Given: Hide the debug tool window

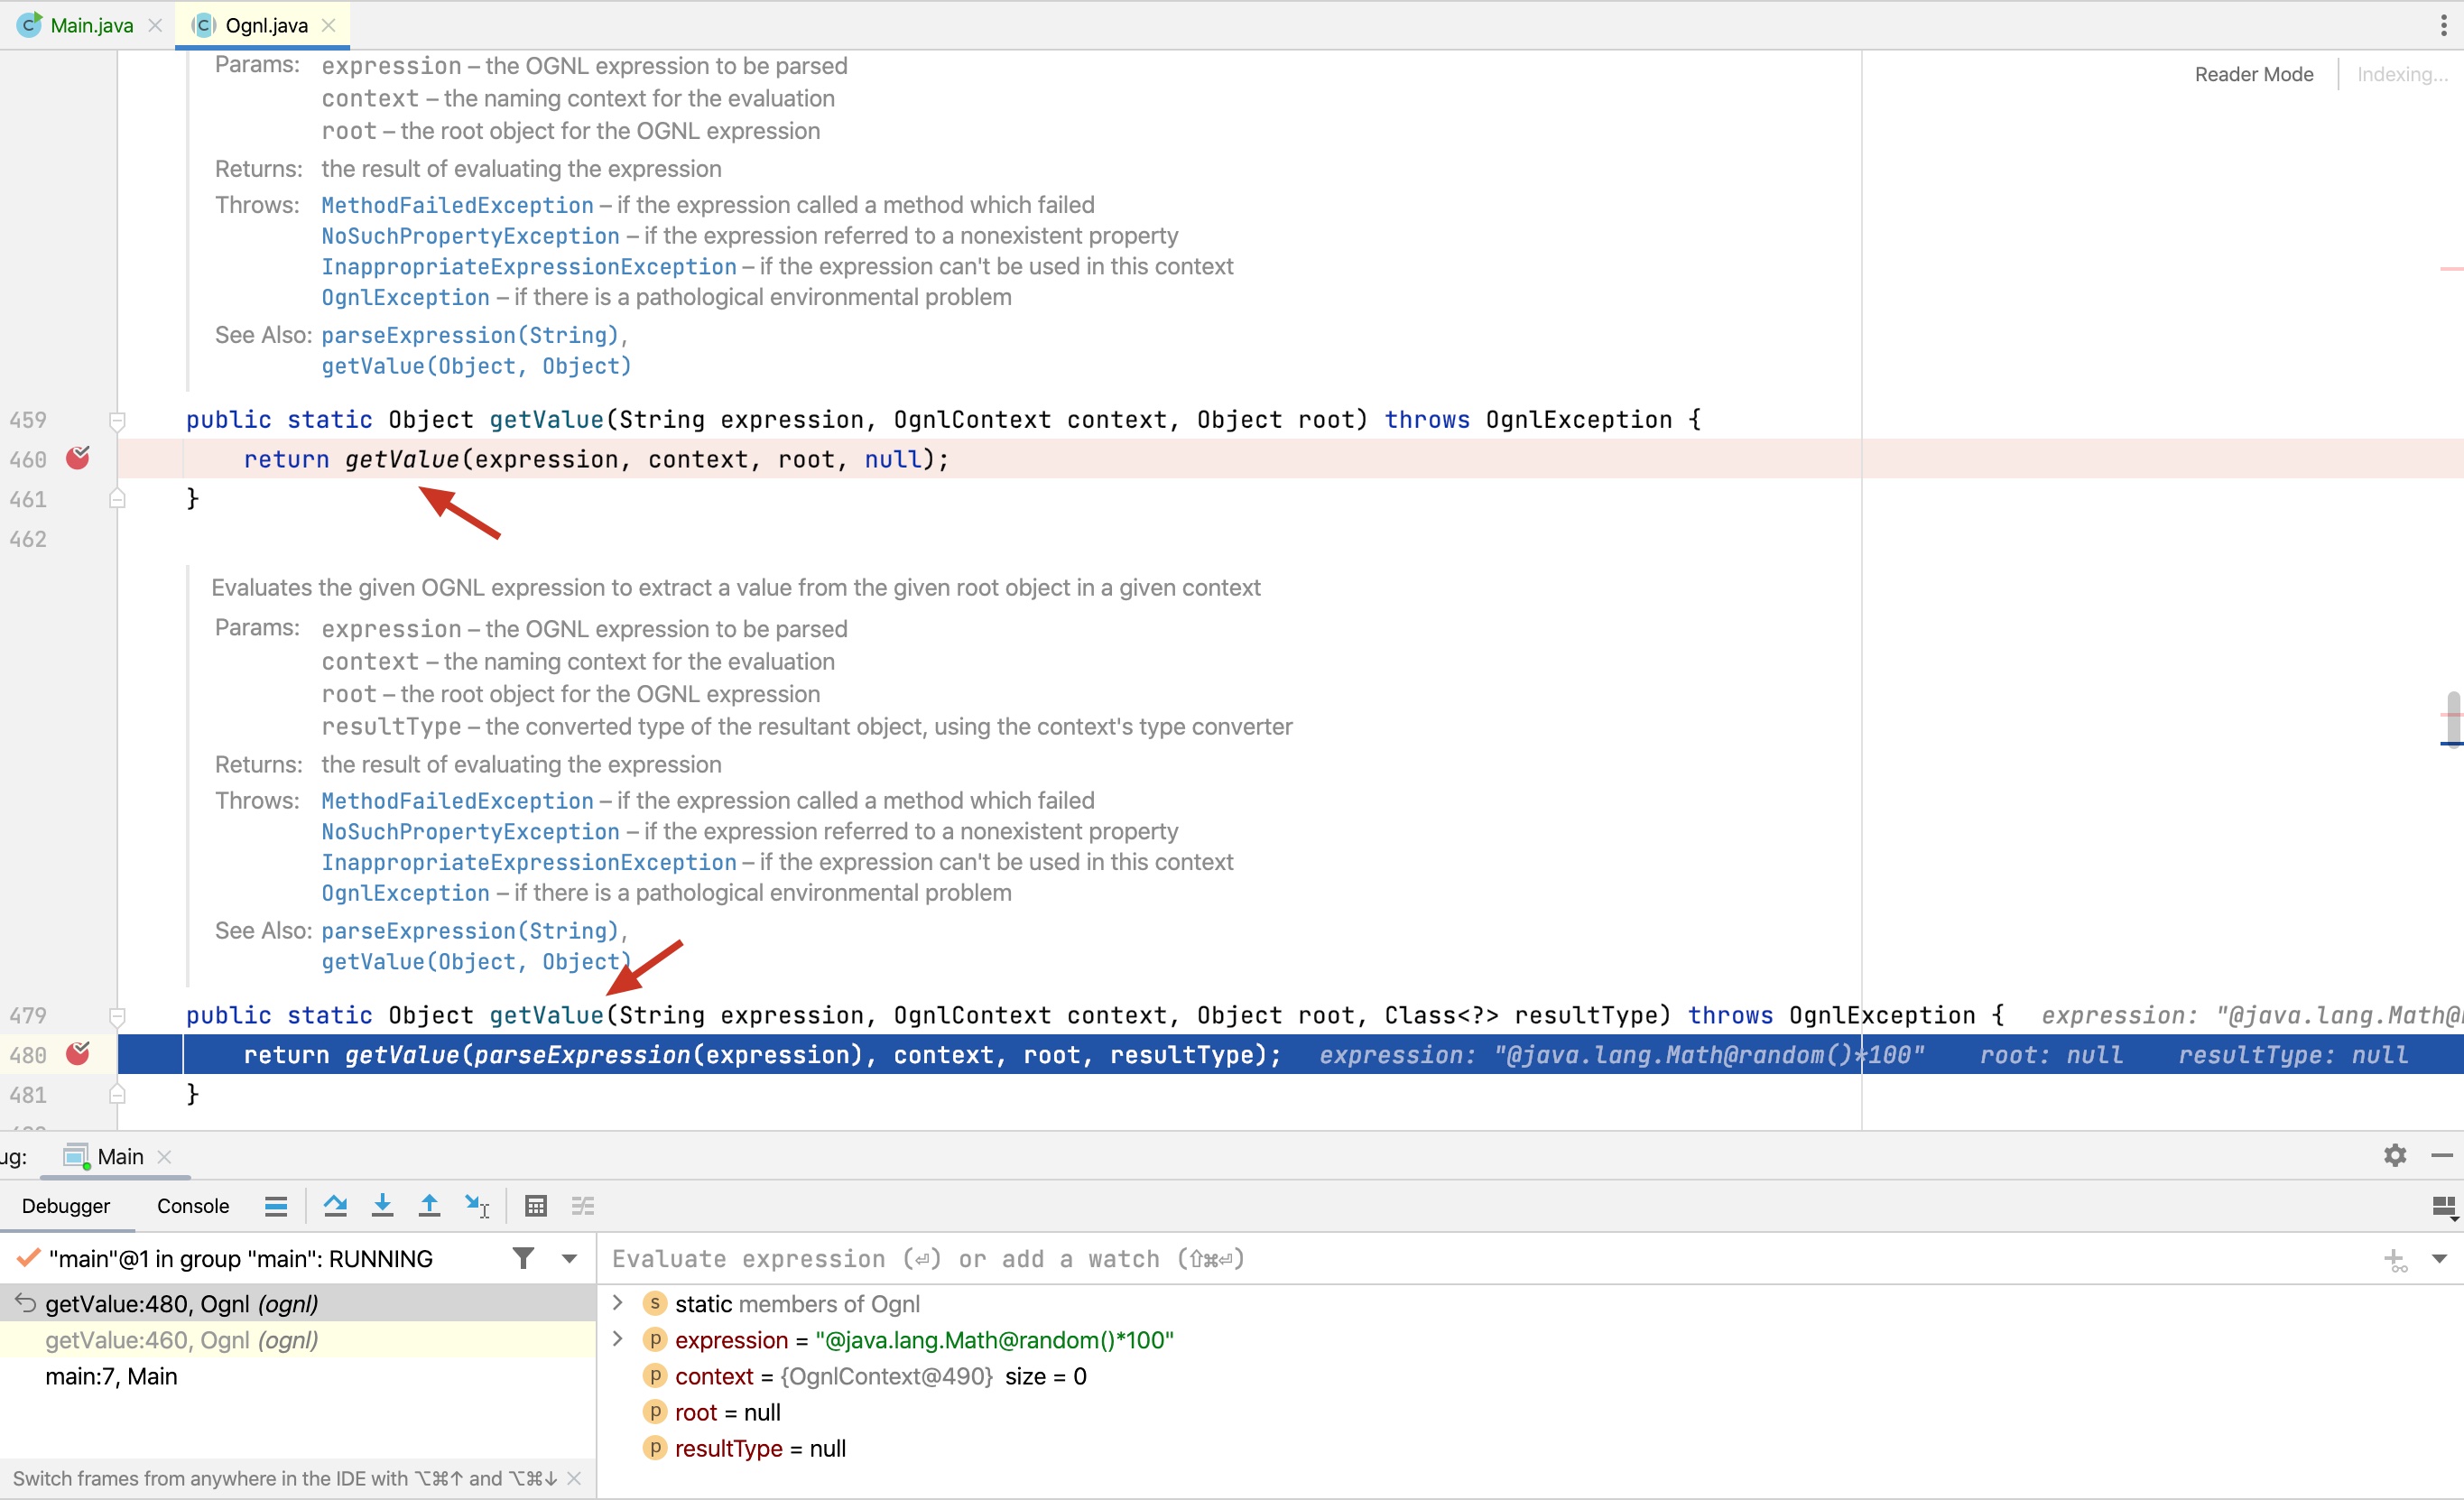Looking at the screenshot, I should 2442,1156.
